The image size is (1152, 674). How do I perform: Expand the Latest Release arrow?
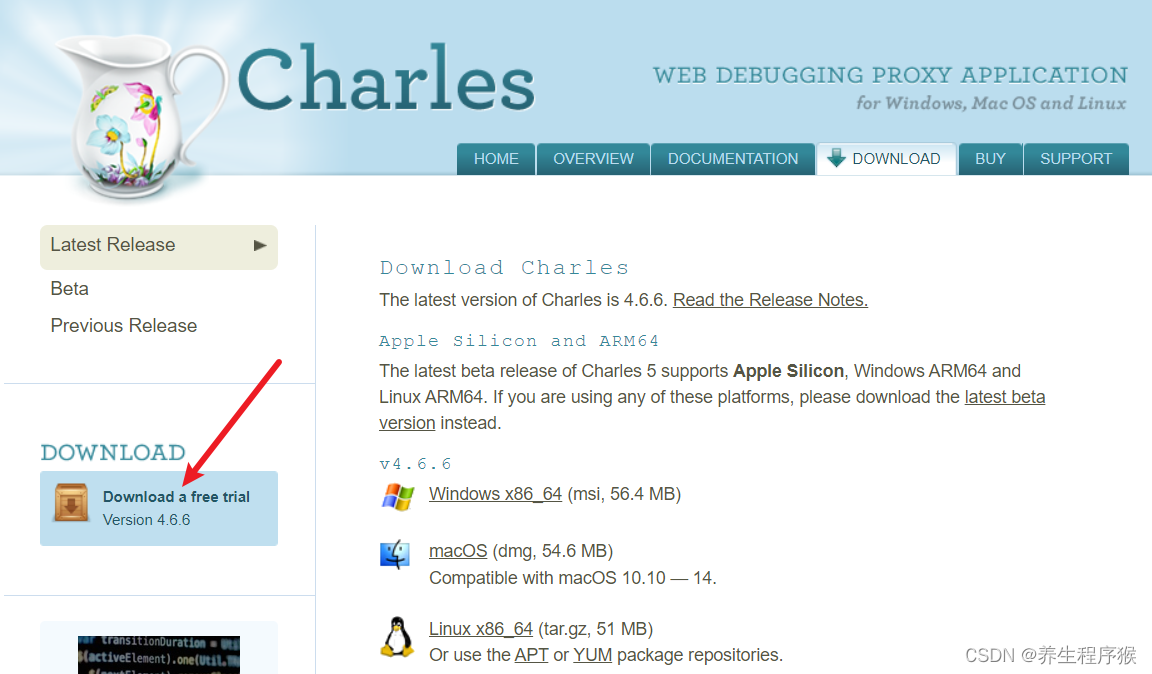click(259, 245)
